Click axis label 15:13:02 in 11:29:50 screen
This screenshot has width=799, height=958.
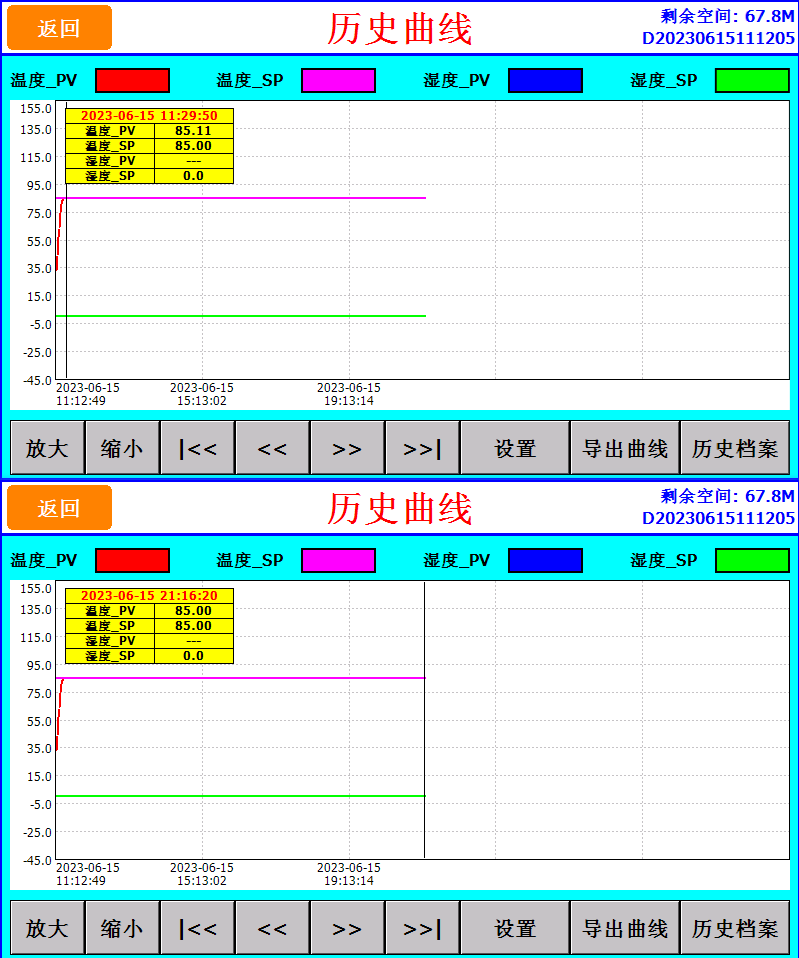point(202,401)
